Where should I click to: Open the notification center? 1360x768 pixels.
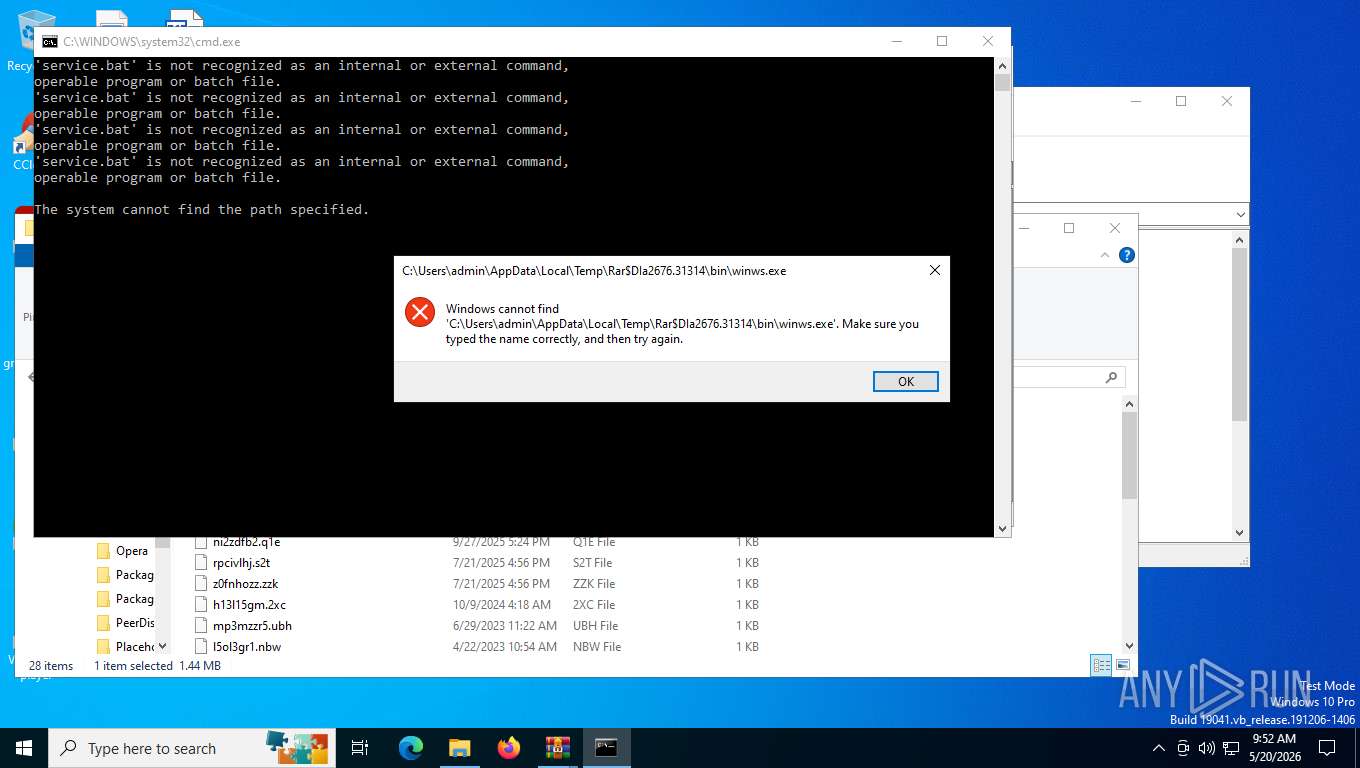point(1327,748)
